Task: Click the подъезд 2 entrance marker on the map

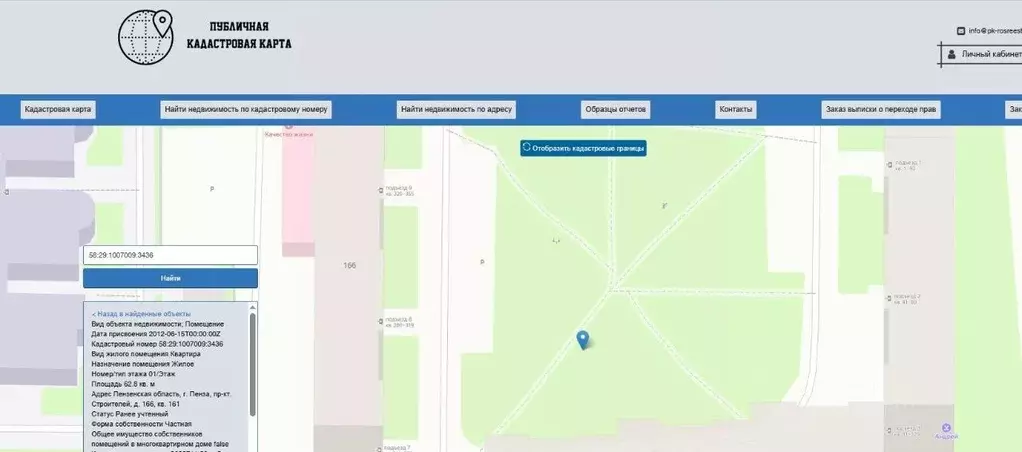Action: point(888,298)
